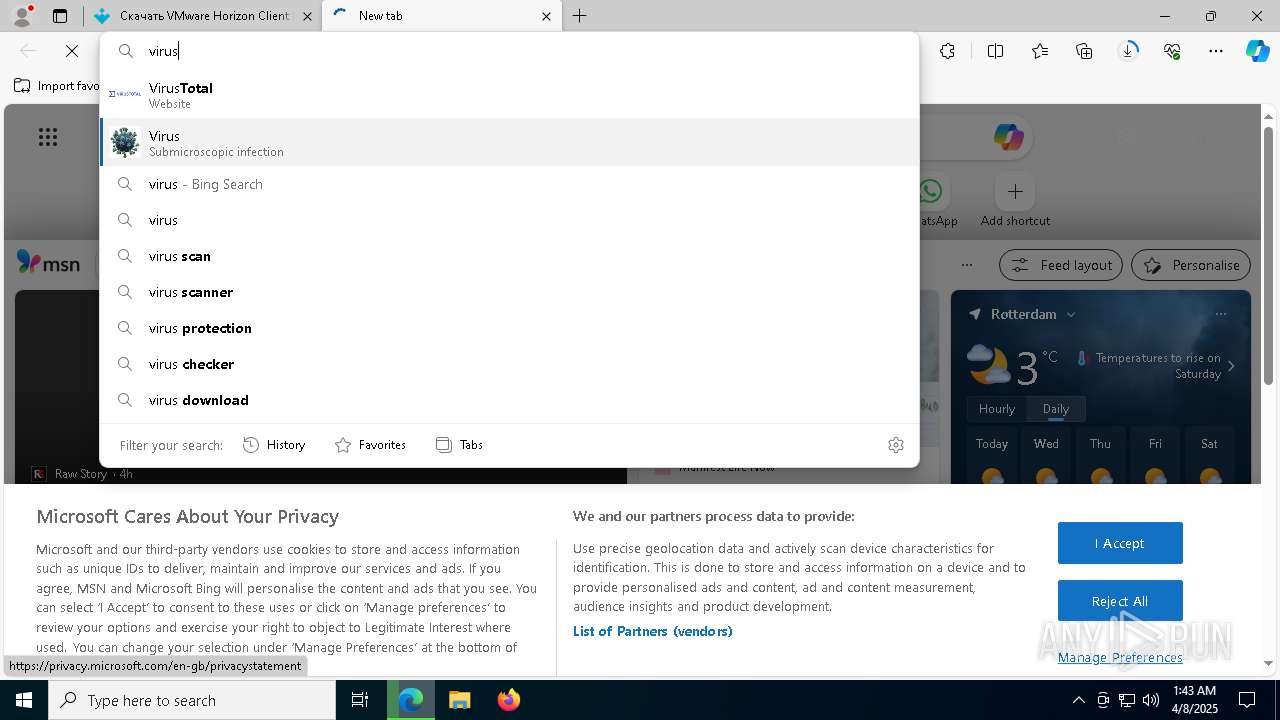The image size is (1280, 720).
Task: Select the Virus submicroscopic infection suggestion
Action: (x=509, y=143)
